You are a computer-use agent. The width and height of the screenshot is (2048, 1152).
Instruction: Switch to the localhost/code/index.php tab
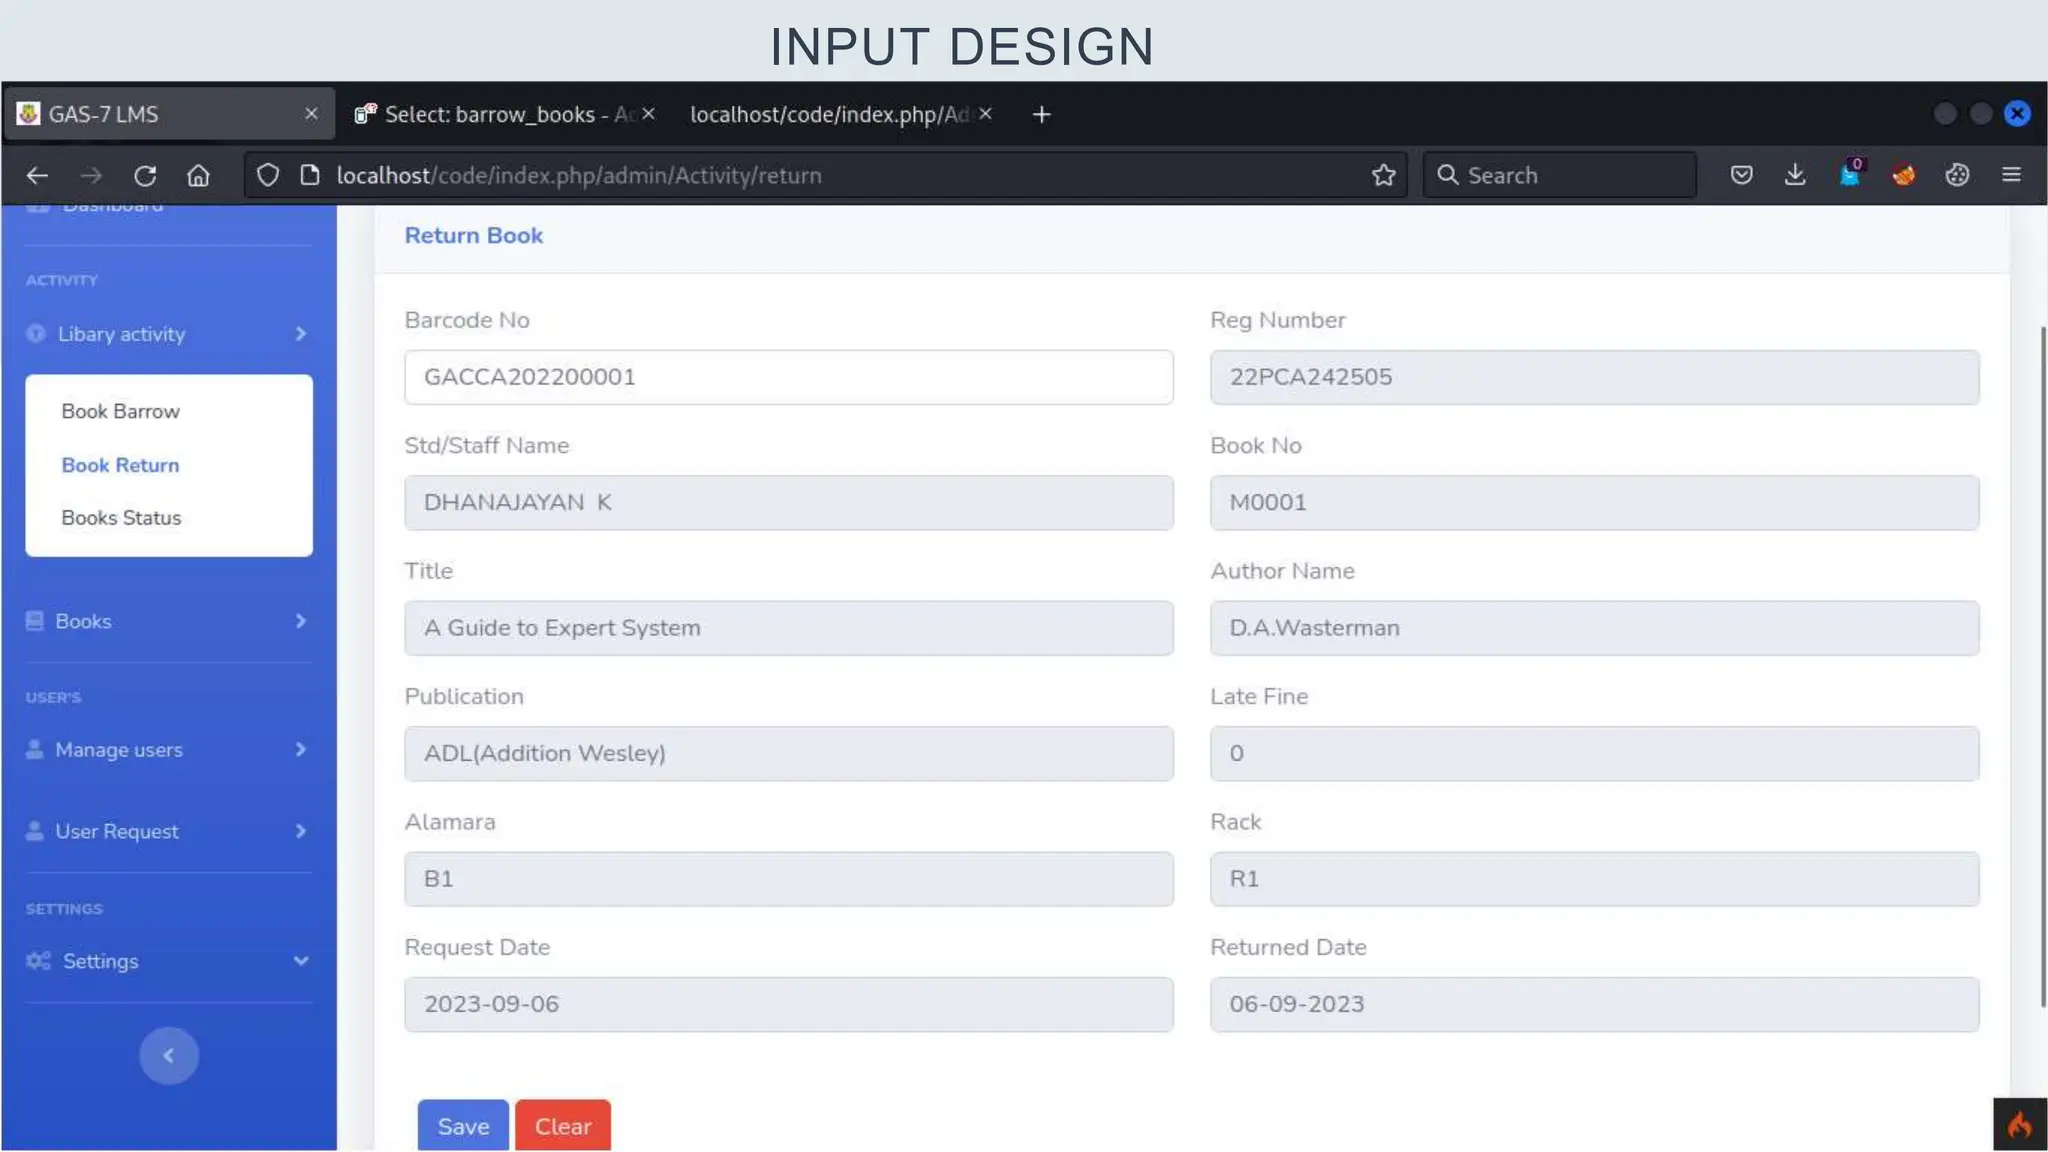tap(841, 114)
